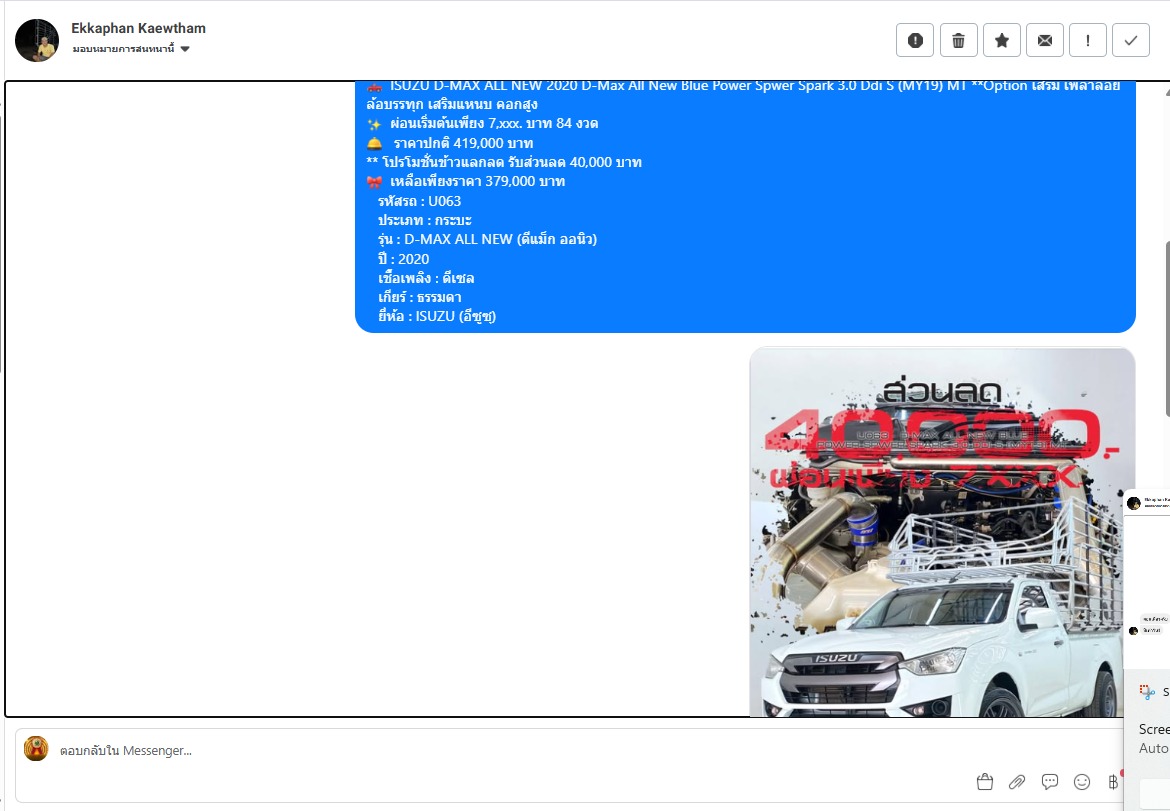
Task: Click the conversation scrollbar thumb
Action: (1166, 328)
